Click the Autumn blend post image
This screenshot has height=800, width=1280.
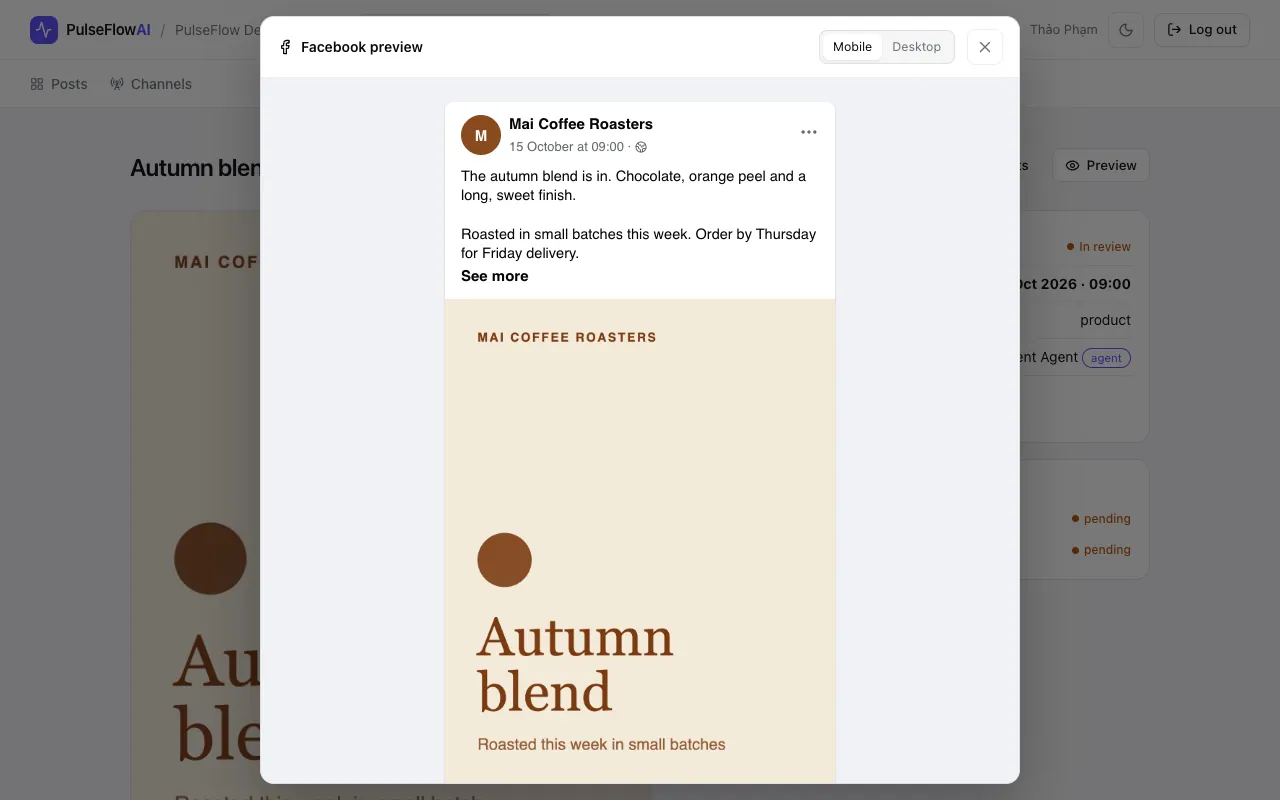640,541
